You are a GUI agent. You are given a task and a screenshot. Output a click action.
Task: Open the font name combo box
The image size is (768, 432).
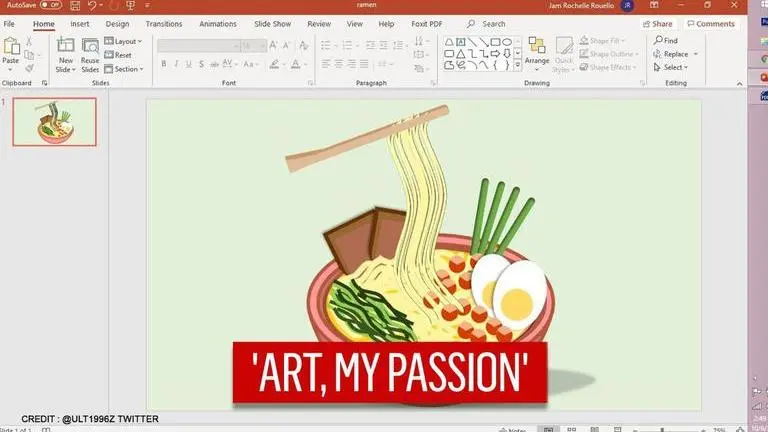pos(198,46)
